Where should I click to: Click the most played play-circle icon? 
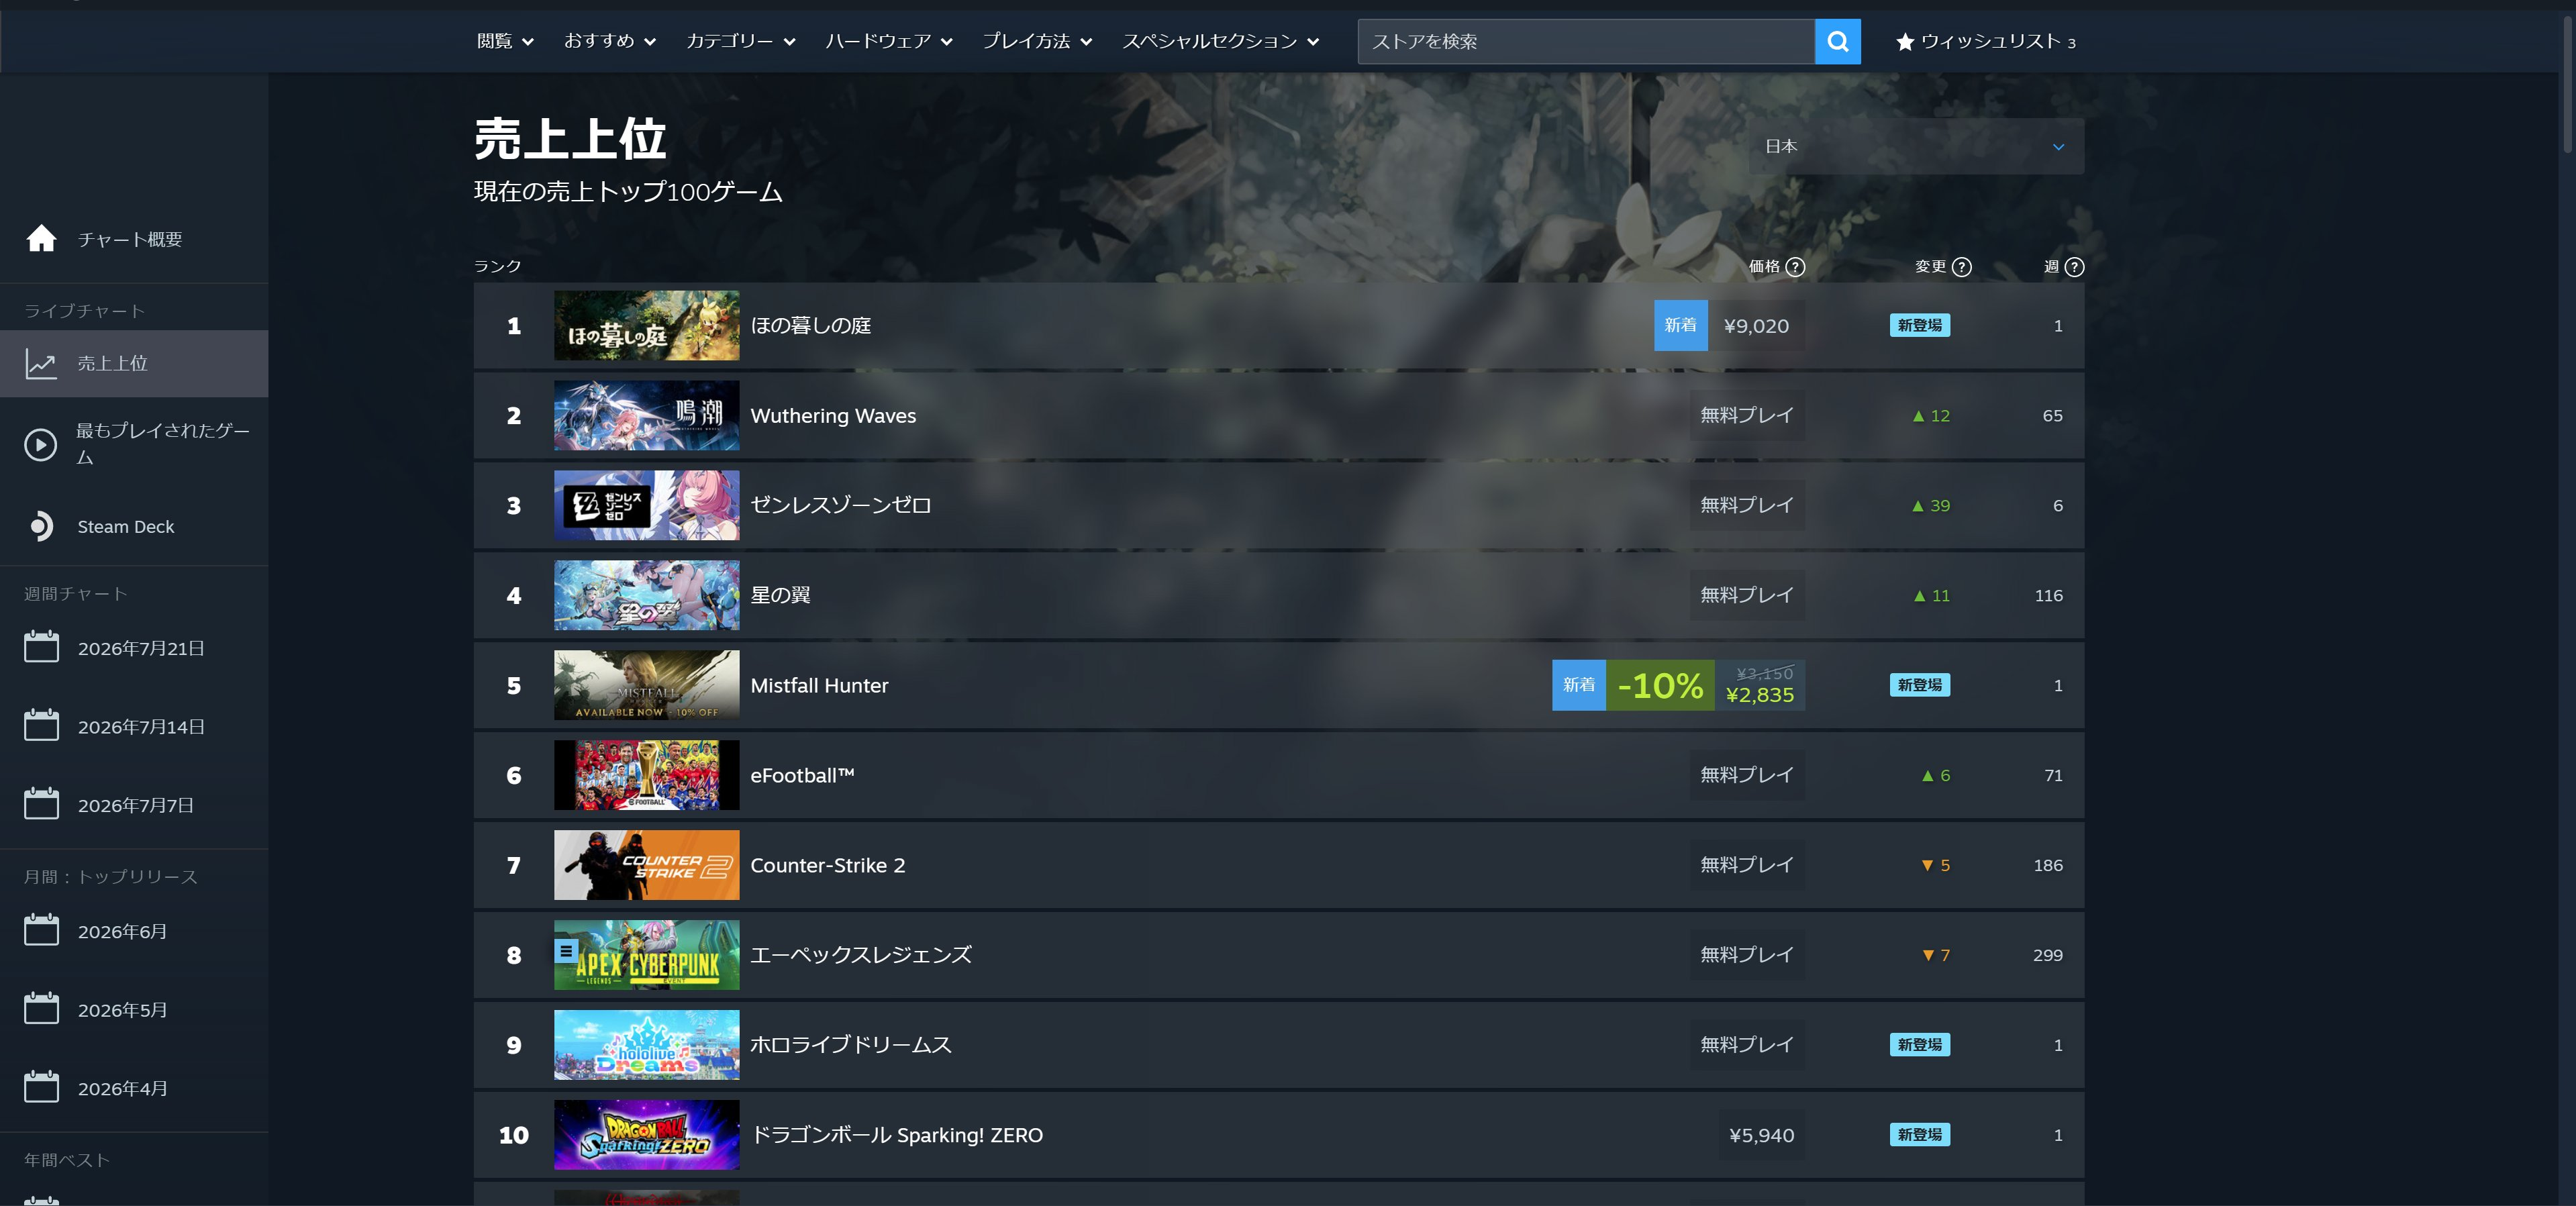[41, 444]
